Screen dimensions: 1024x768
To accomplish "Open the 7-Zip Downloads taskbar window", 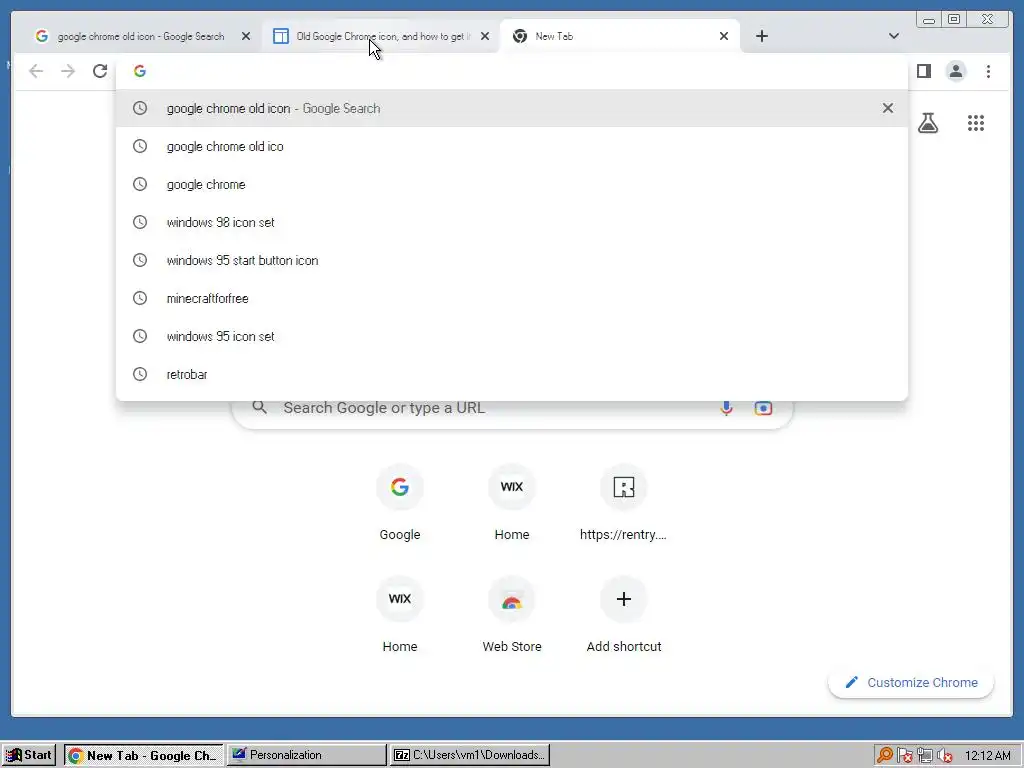I will [470, 756].
